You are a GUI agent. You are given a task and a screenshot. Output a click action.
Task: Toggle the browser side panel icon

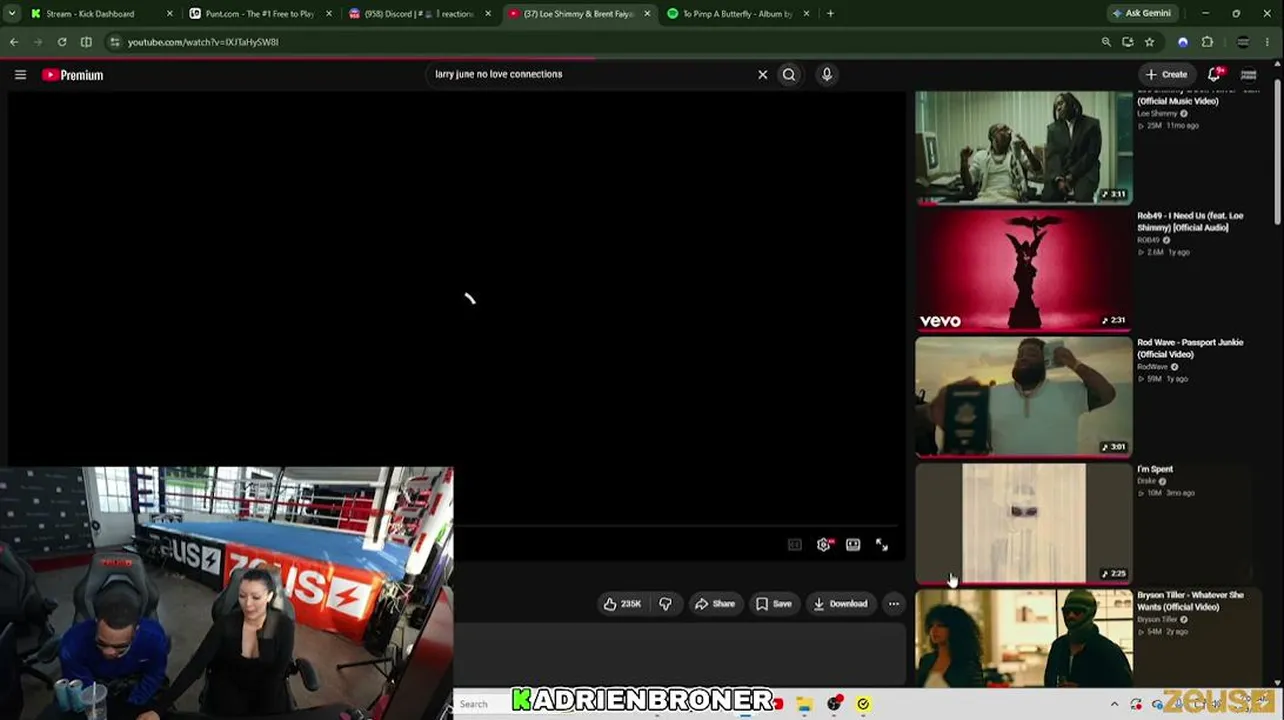(86, 42)
